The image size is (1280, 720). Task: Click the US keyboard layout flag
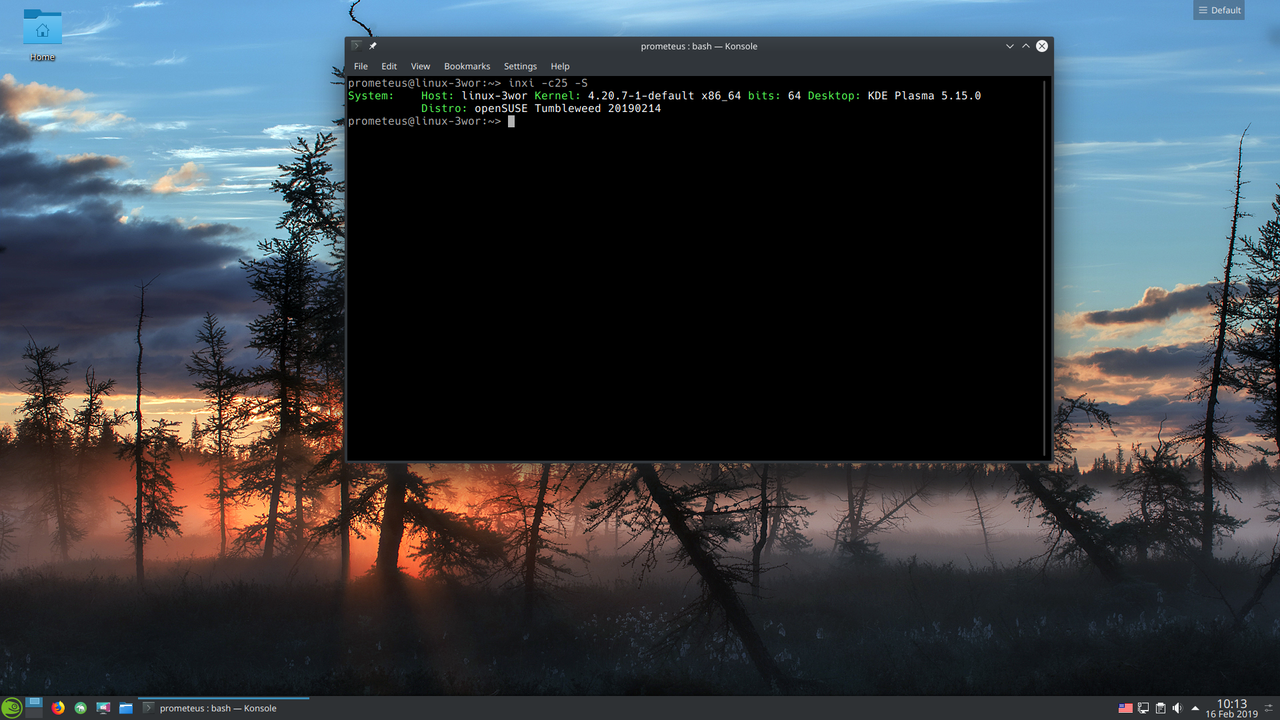[1125, 708]
